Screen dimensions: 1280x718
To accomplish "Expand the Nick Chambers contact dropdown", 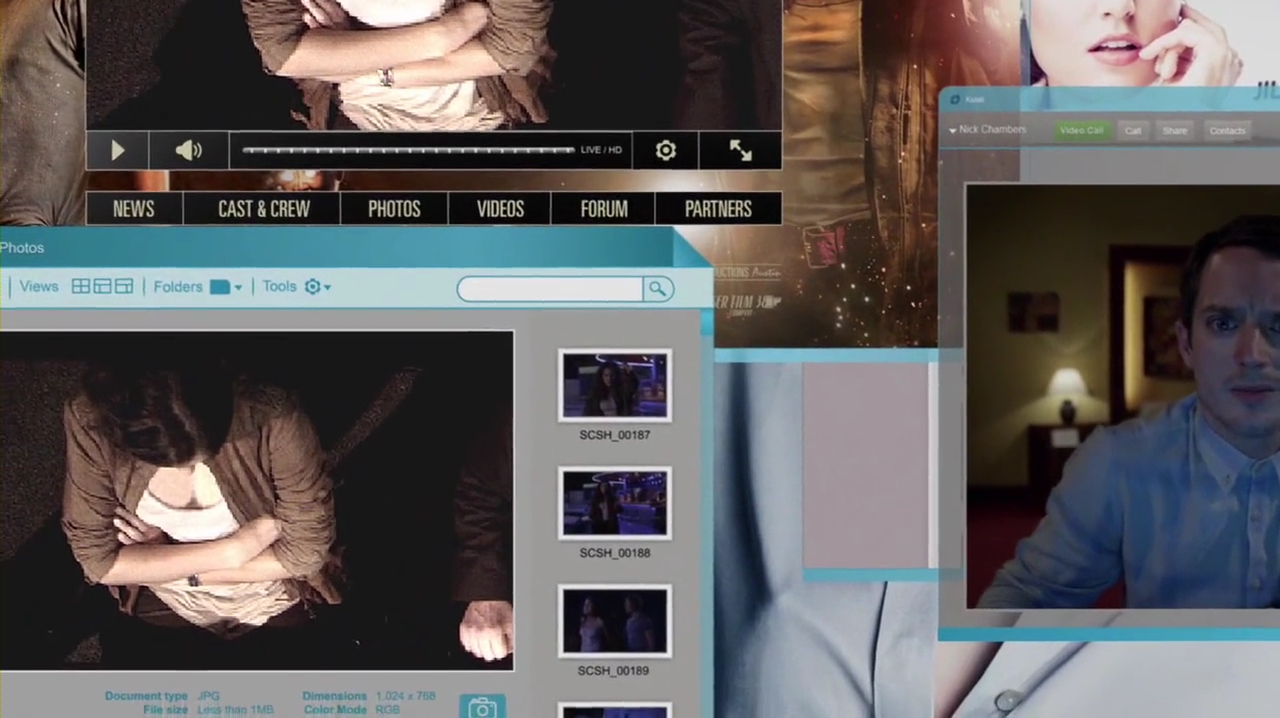I will pyautogui.click(x=953, y=130).
